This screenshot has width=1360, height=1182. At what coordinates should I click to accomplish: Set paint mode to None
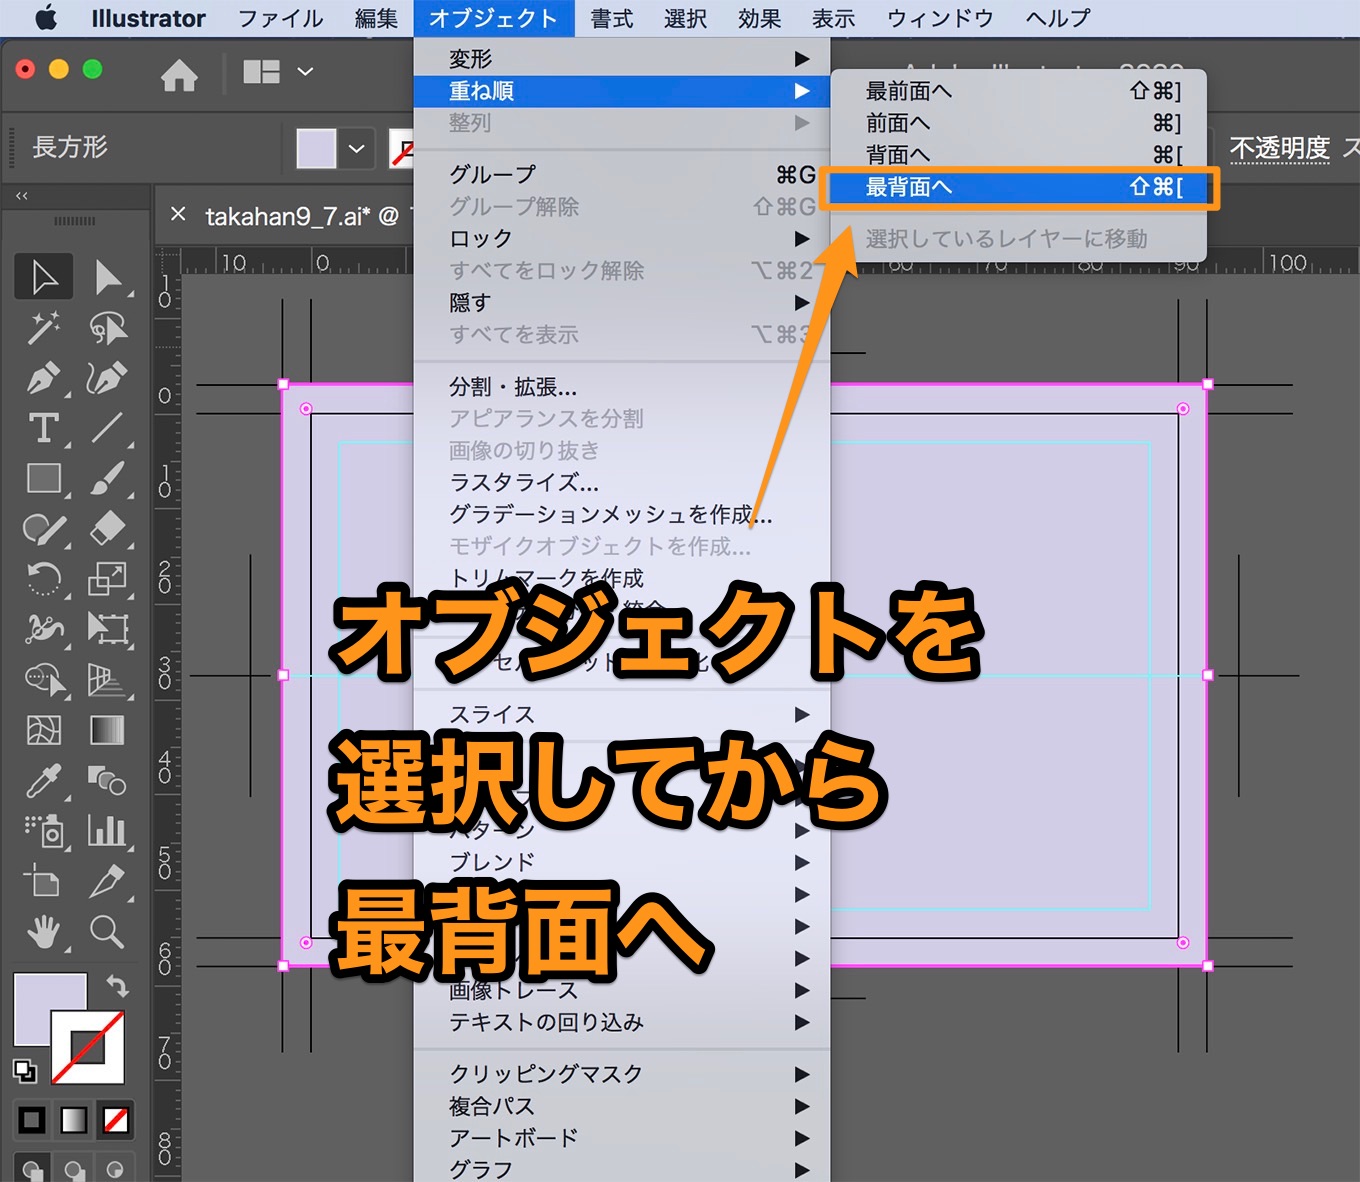tap(116, 1120)
